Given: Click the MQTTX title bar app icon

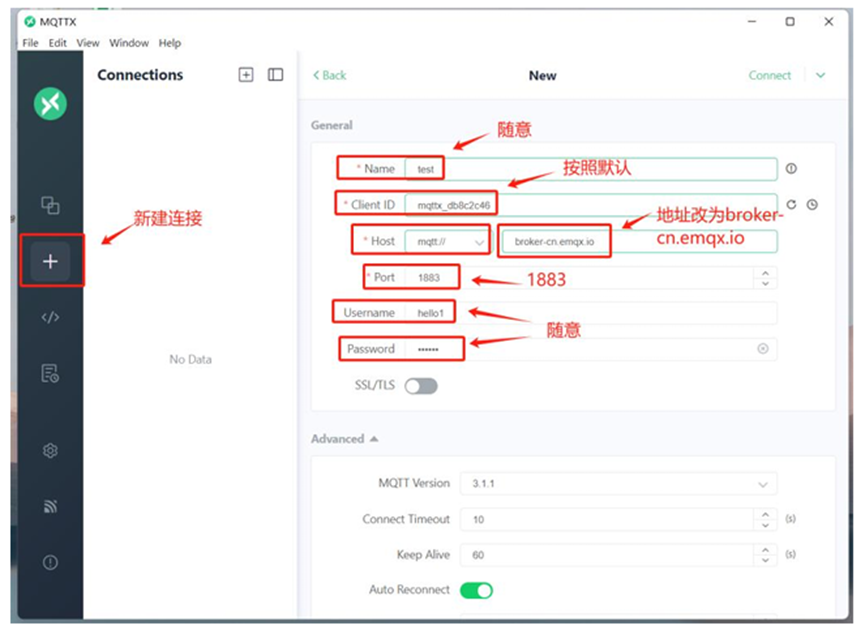Looking at the screenshot, I should 30,22.
